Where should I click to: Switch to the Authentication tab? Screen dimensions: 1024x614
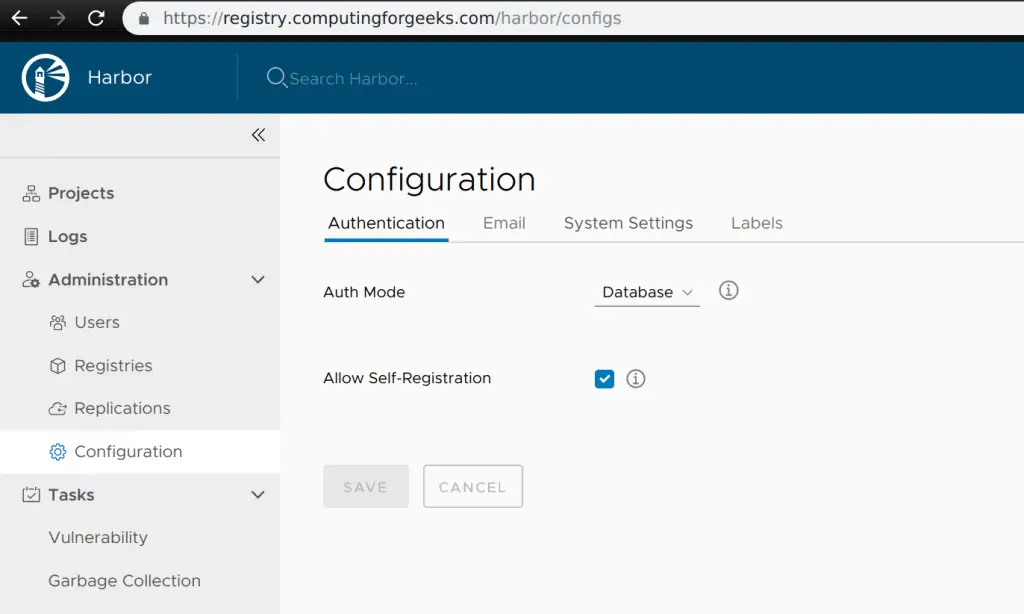386,223
